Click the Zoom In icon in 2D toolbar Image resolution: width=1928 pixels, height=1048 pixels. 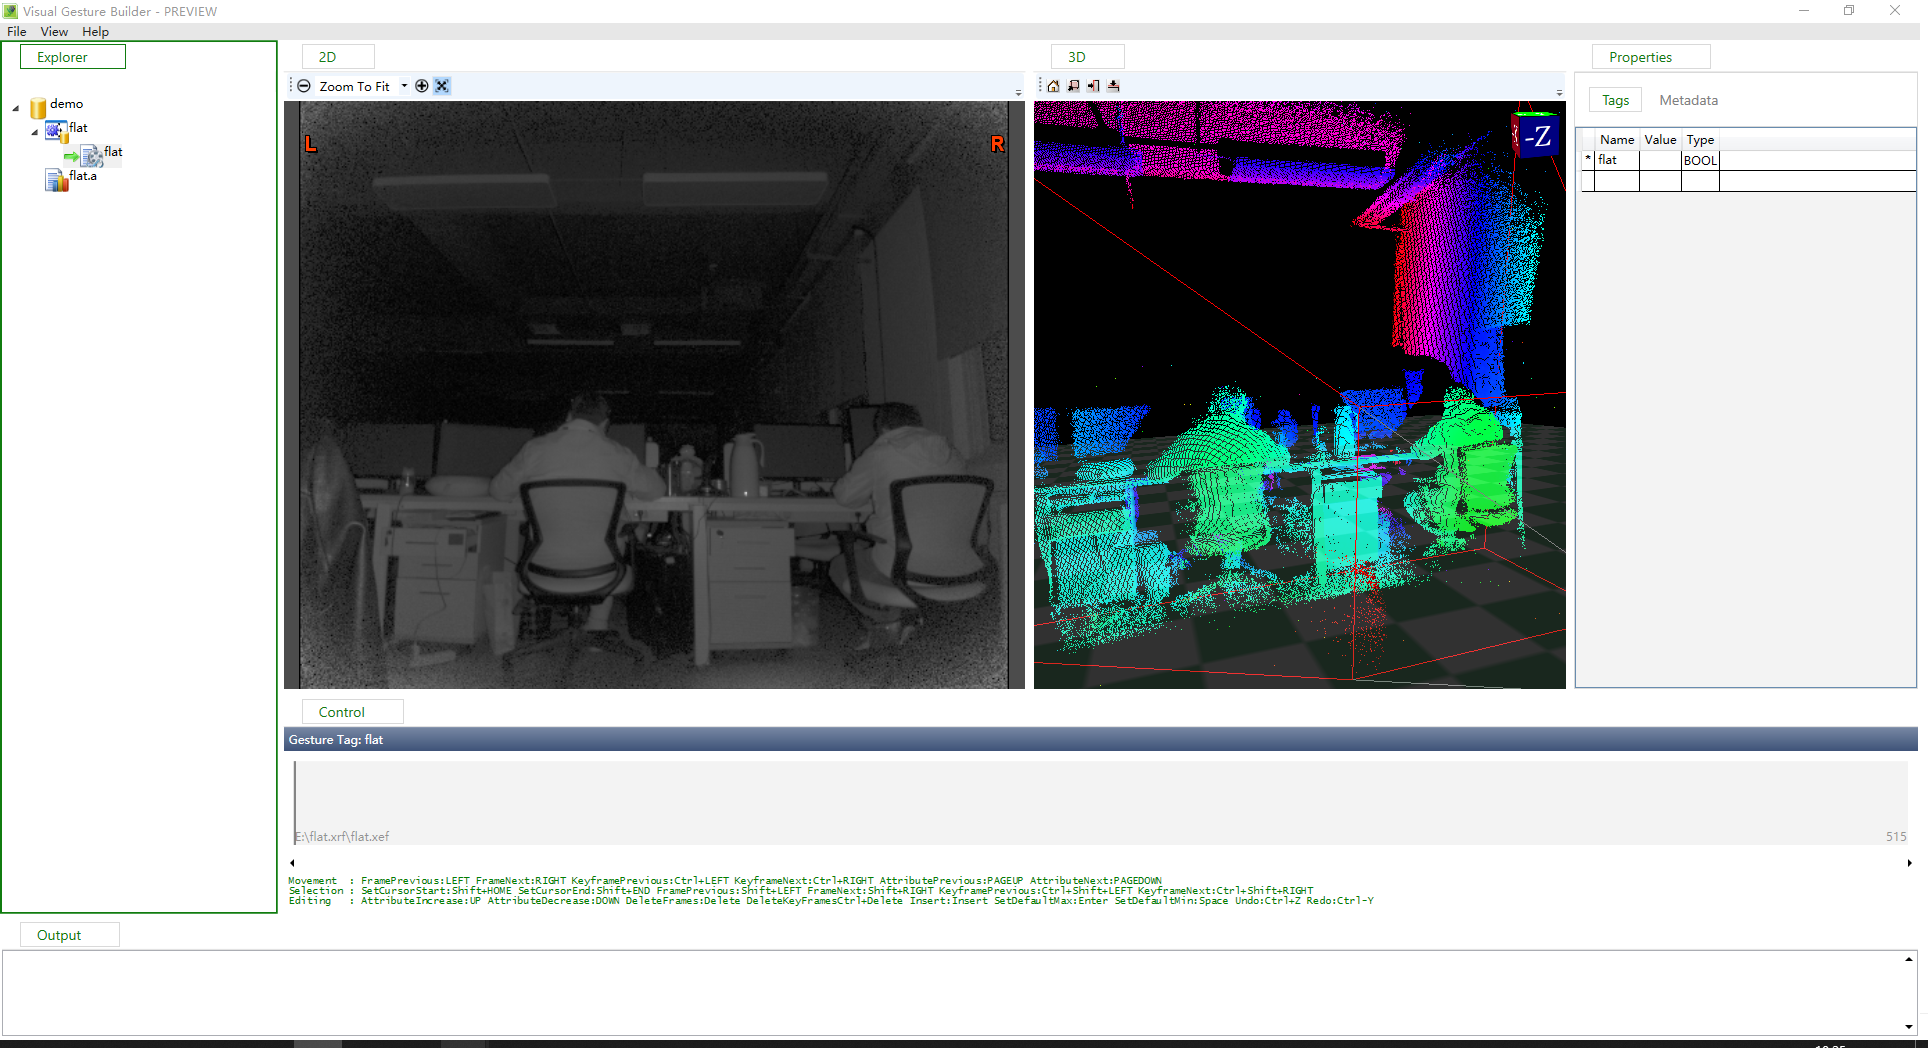(x=421, y=86)
